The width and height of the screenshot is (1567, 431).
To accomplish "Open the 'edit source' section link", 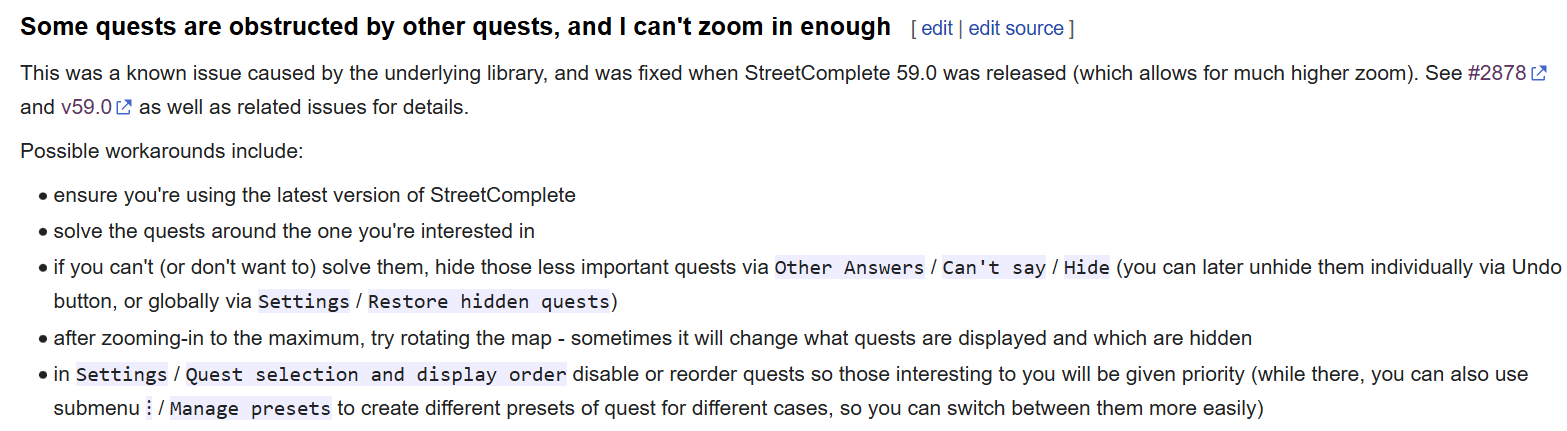I will [x=1016, y=29].
